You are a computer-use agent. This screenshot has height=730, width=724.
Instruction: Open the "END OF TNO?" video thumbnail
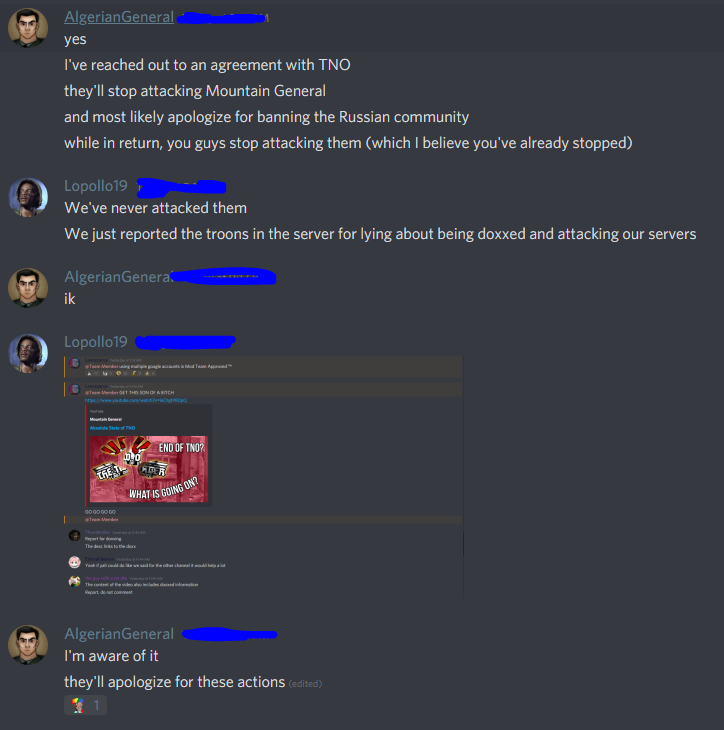tap(149, 469)
